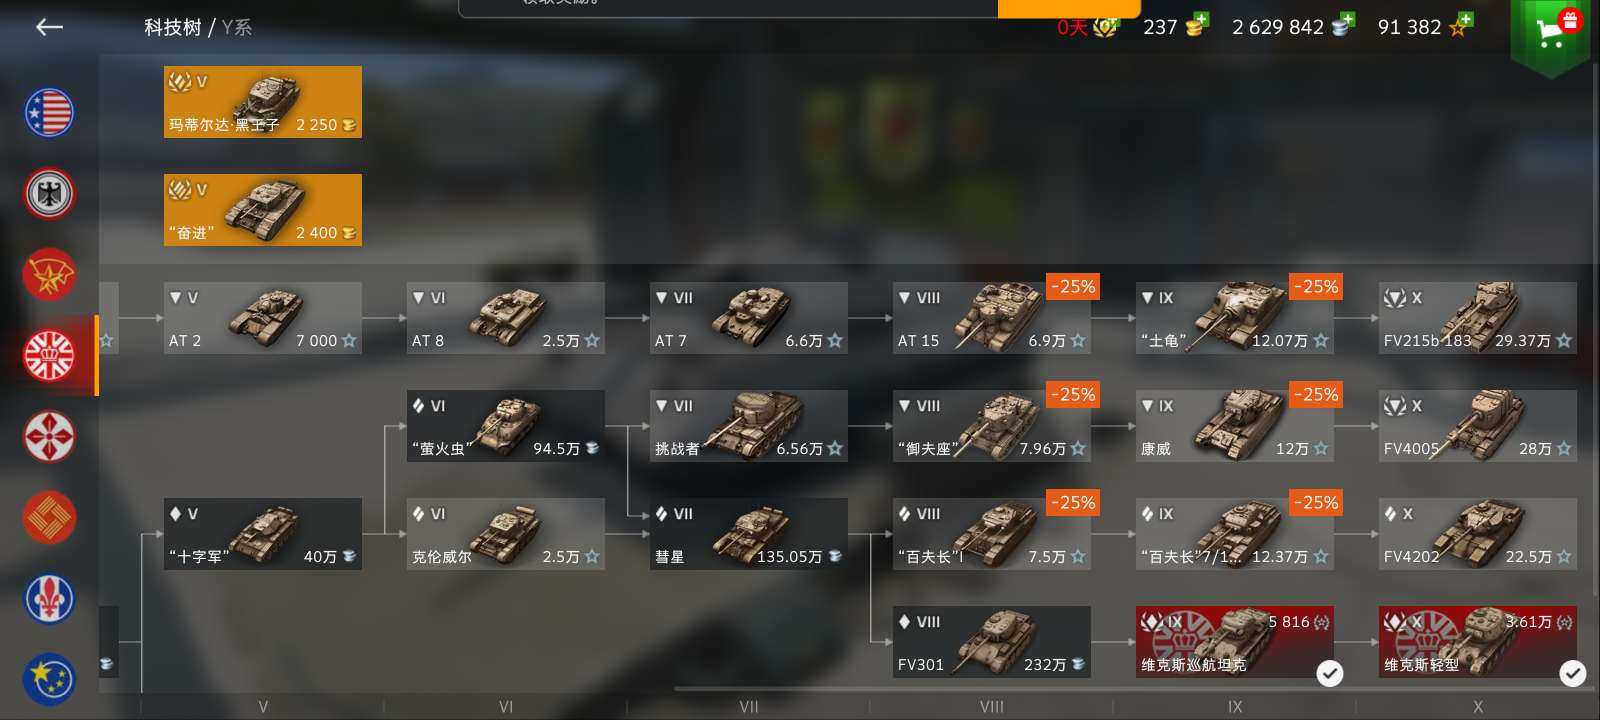1600x720 pixels.
Task: Select the 彗星 tier VII tank
Action: pos(749,534)
